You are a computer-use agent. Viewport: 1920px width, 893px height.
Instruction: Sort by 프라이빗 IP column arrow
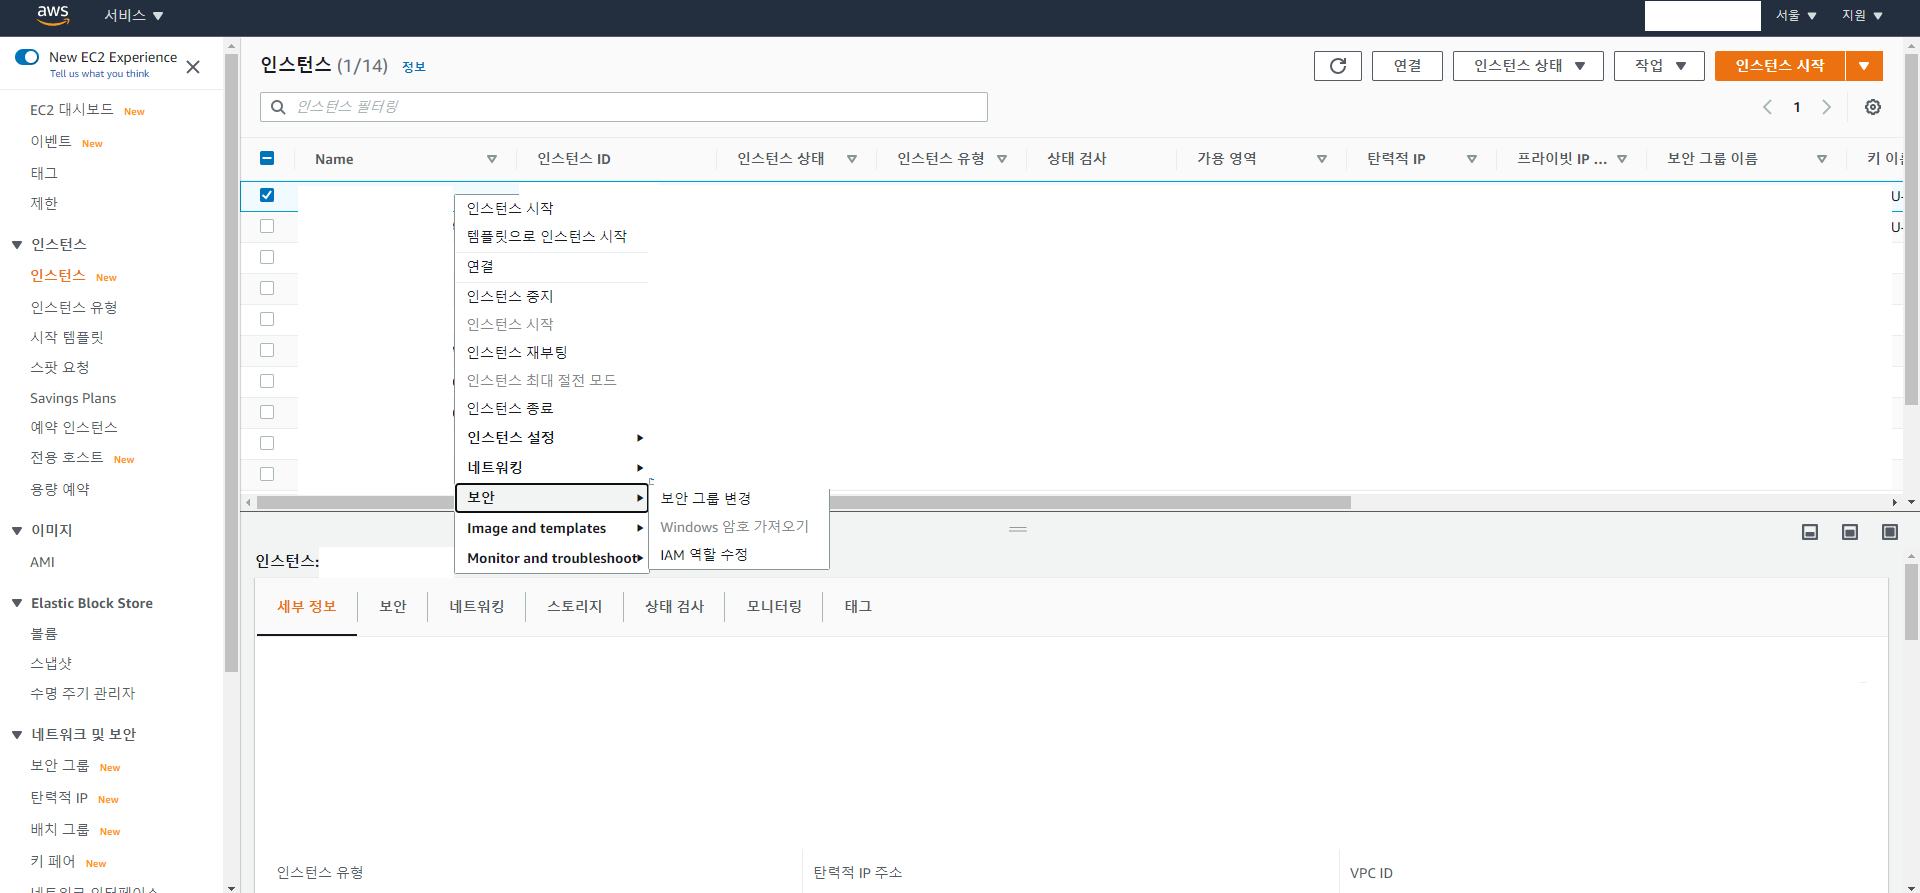click(1622, 159)
